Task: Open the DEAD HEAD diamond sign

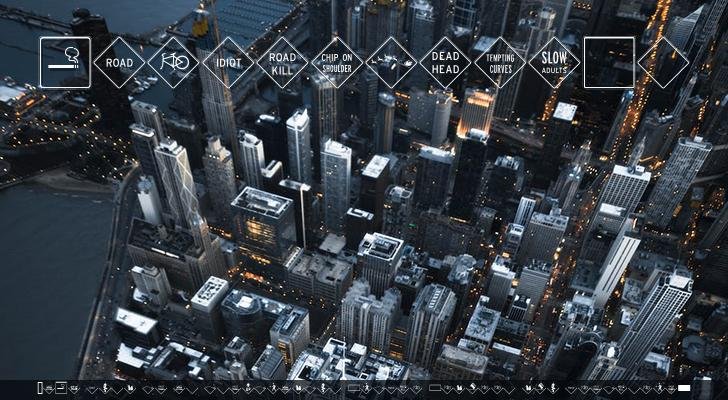Action: coord(445,62)
